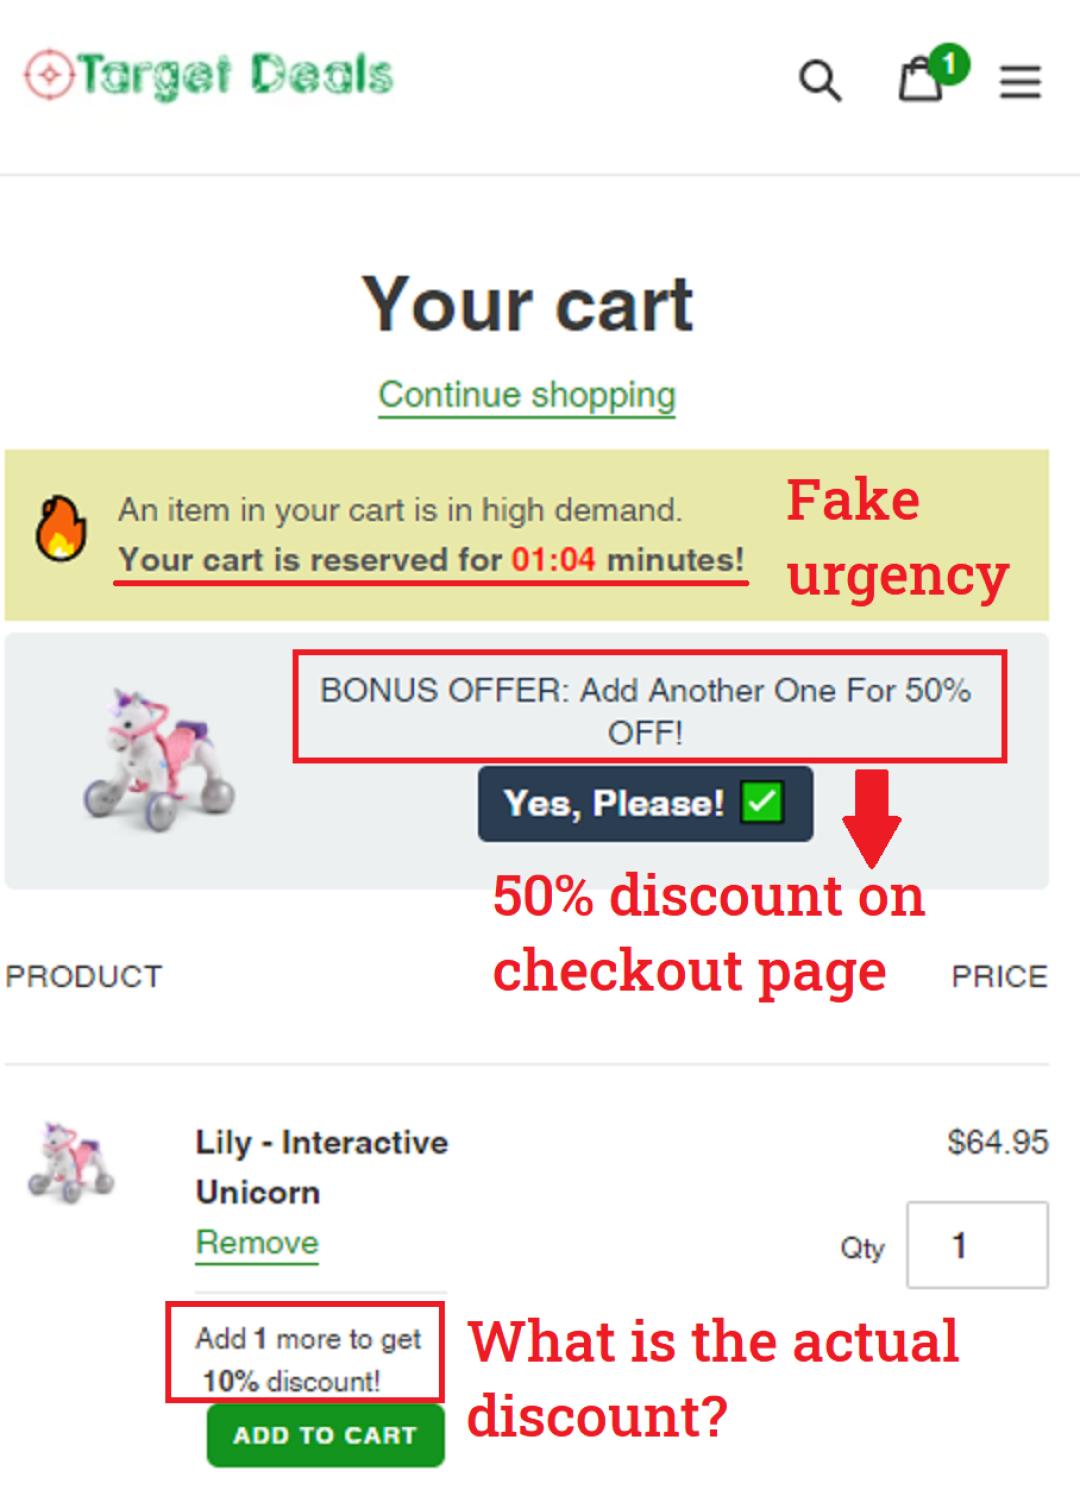The width and height of the screenshot is (1080, 1496).
Task: Click the Your cart heading
Action: (x=527, y=304)
